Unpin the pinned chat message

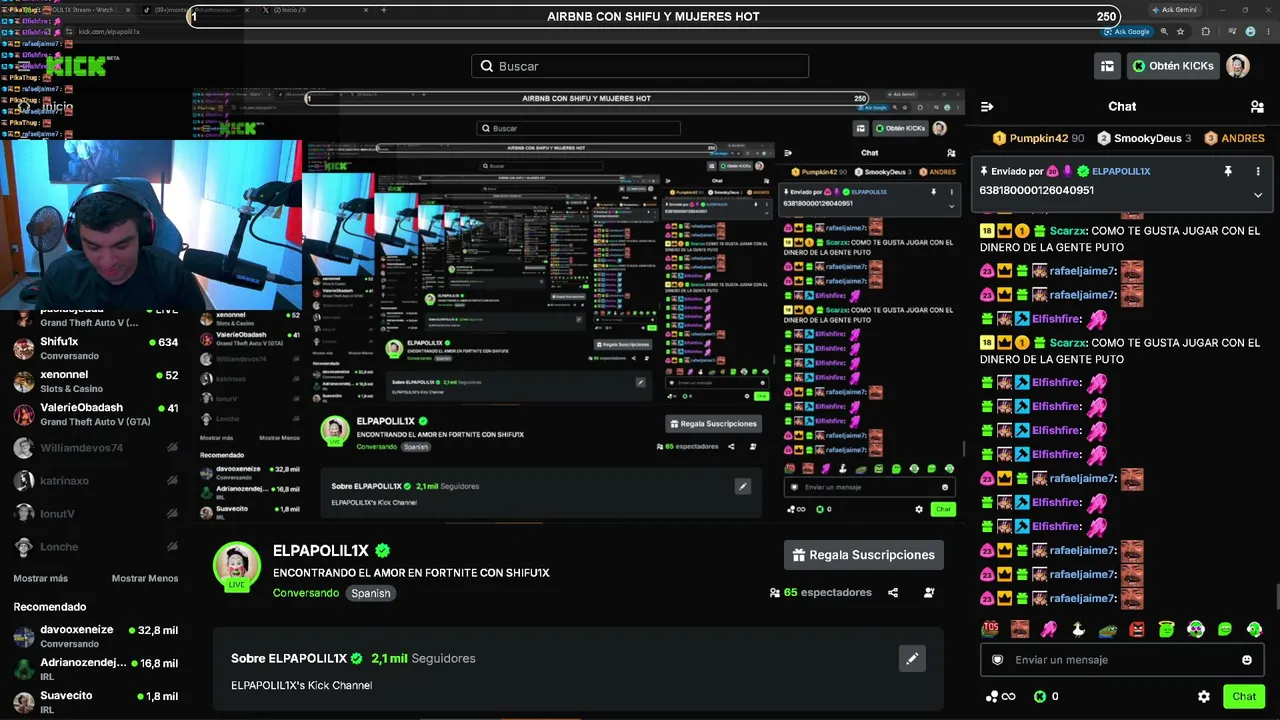pos(1228,172)
